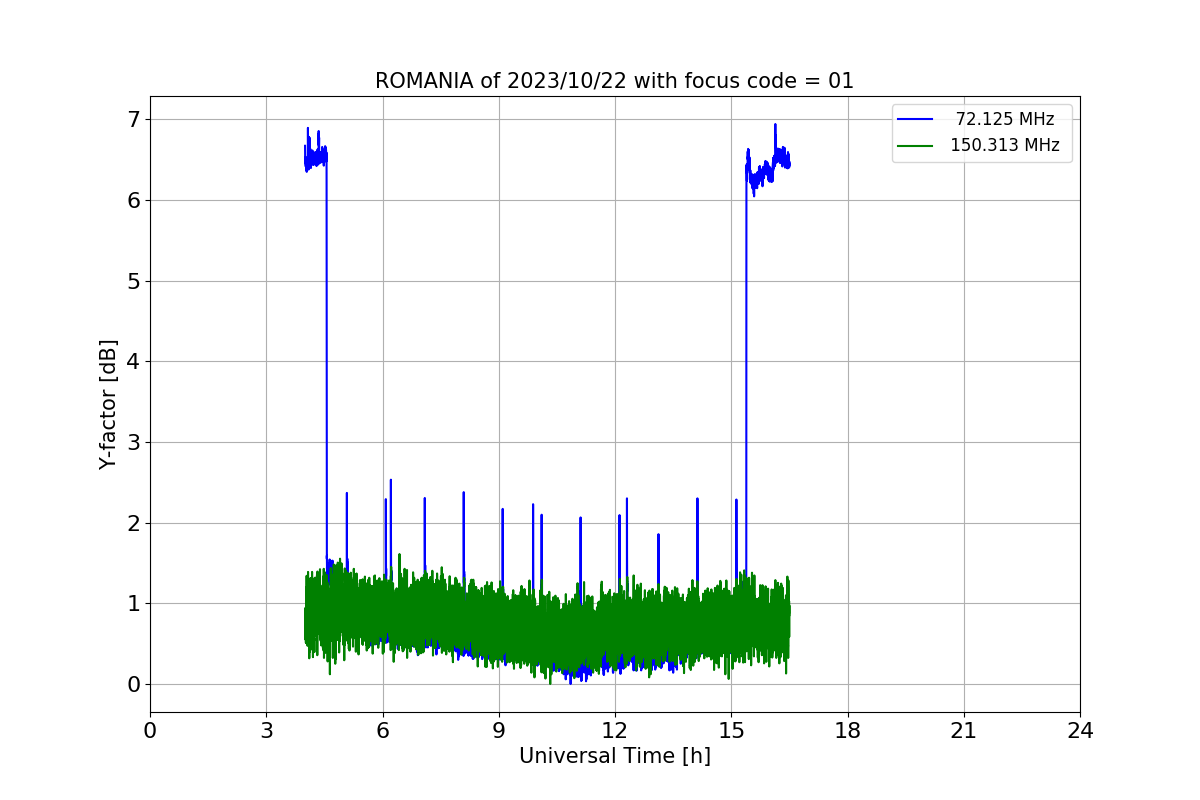Image resolution: width=1200 pixels, height=800 pixels.
Task: Click the blue legend line sample
Action: tap(915, 119)
